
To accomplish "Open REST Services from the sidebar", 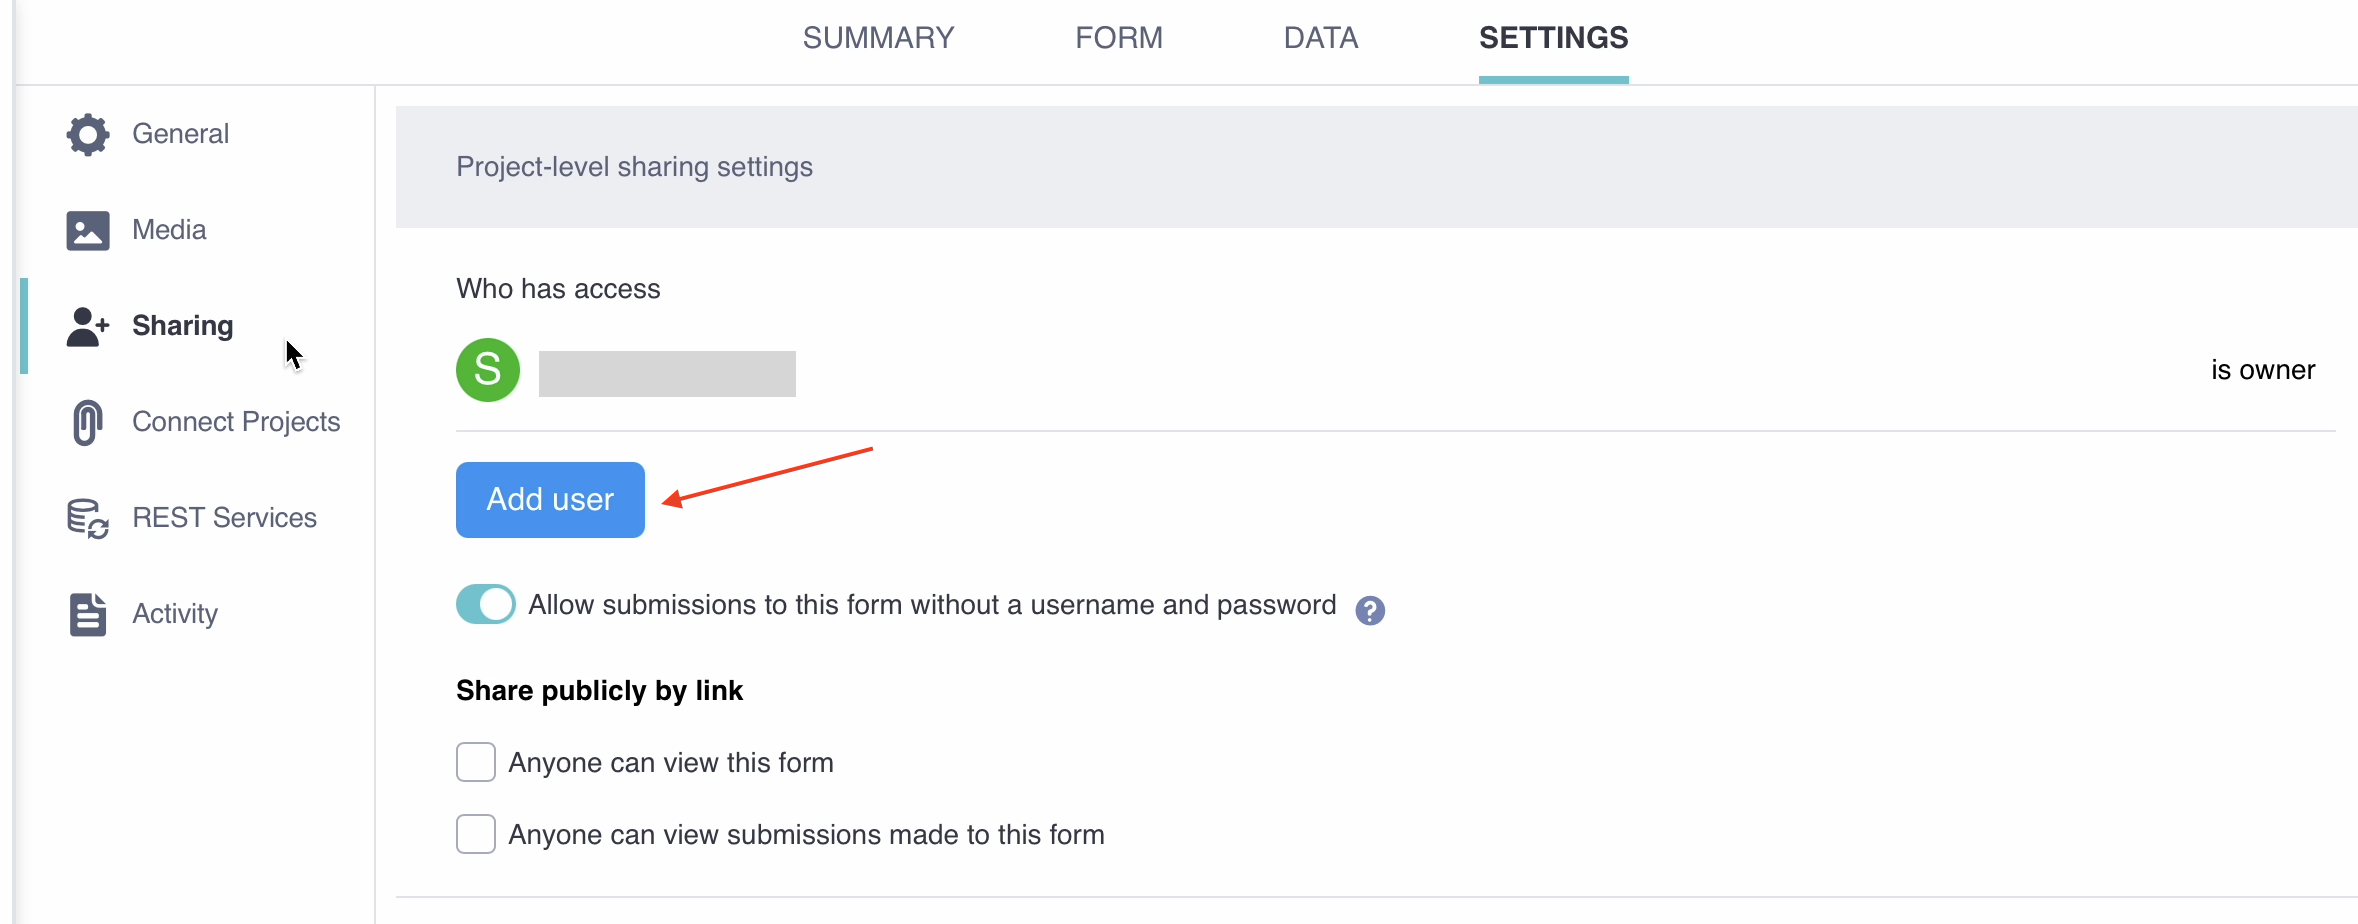I will click(x=224, y=517).
